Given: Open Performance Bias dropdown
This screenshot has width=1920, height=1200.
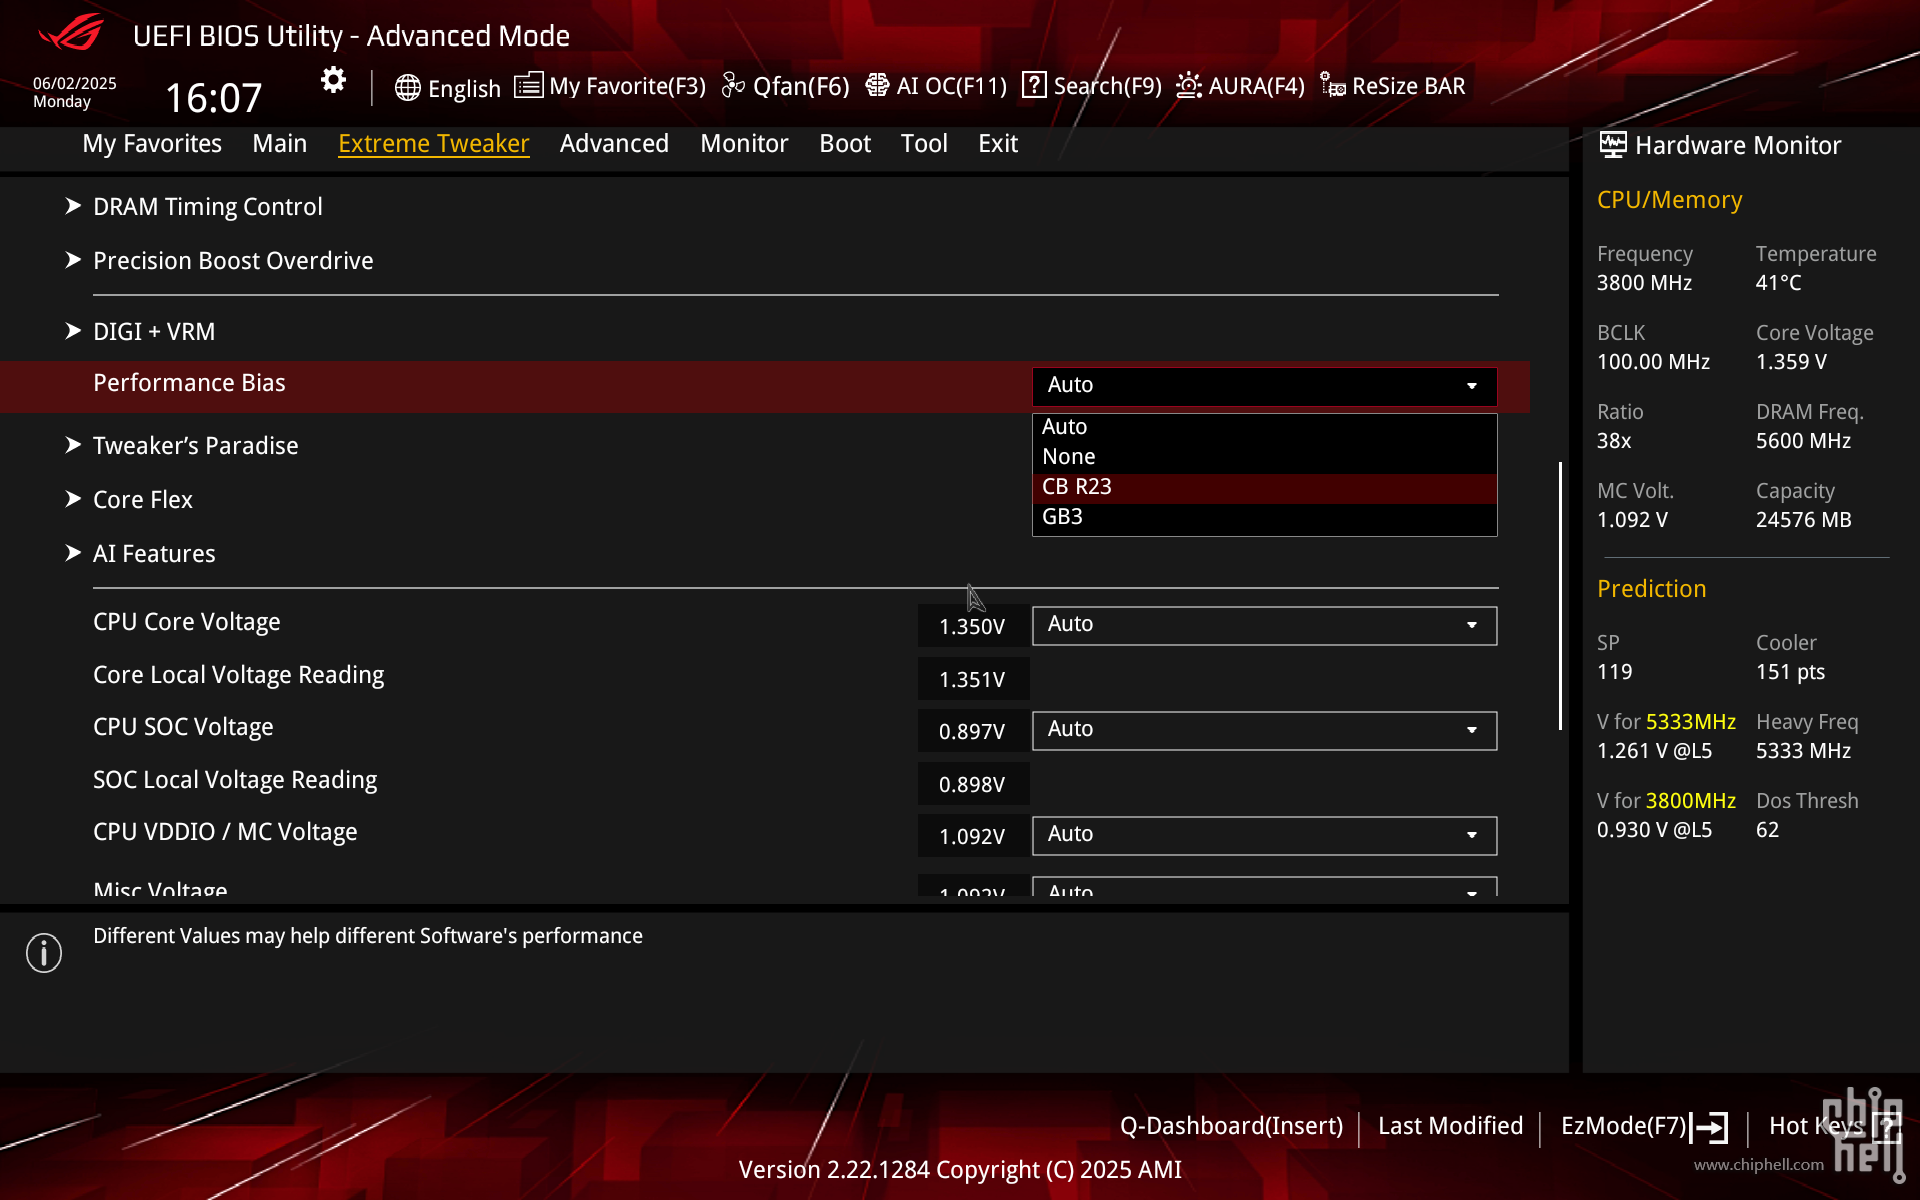Looking at the screenshot, I should 1264,386.
